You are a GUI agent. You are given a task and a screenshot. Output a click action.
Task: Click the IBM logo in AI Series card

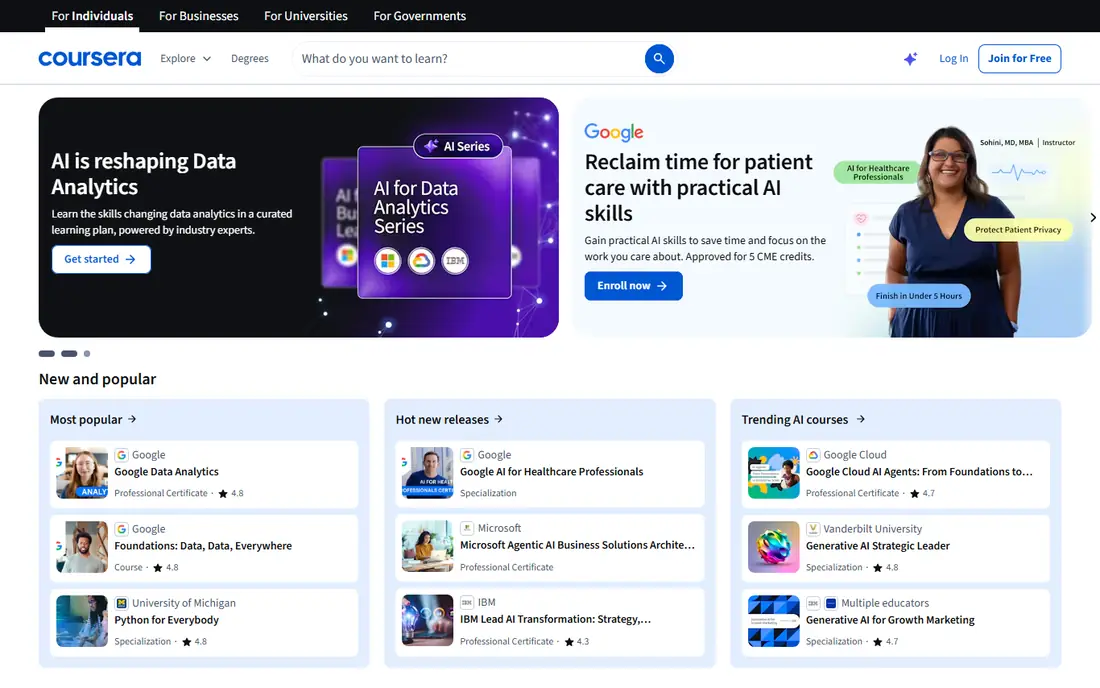(x=455, y=261)
